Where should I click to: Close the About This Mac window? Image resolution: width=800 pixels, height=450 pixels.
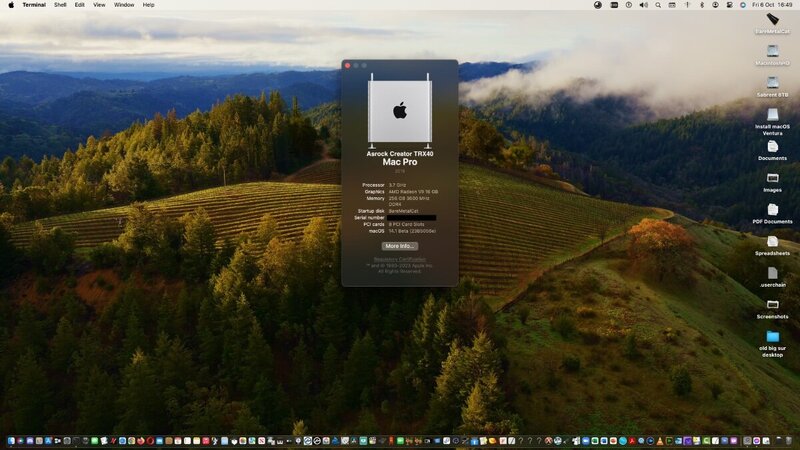(x=348, y=65)
